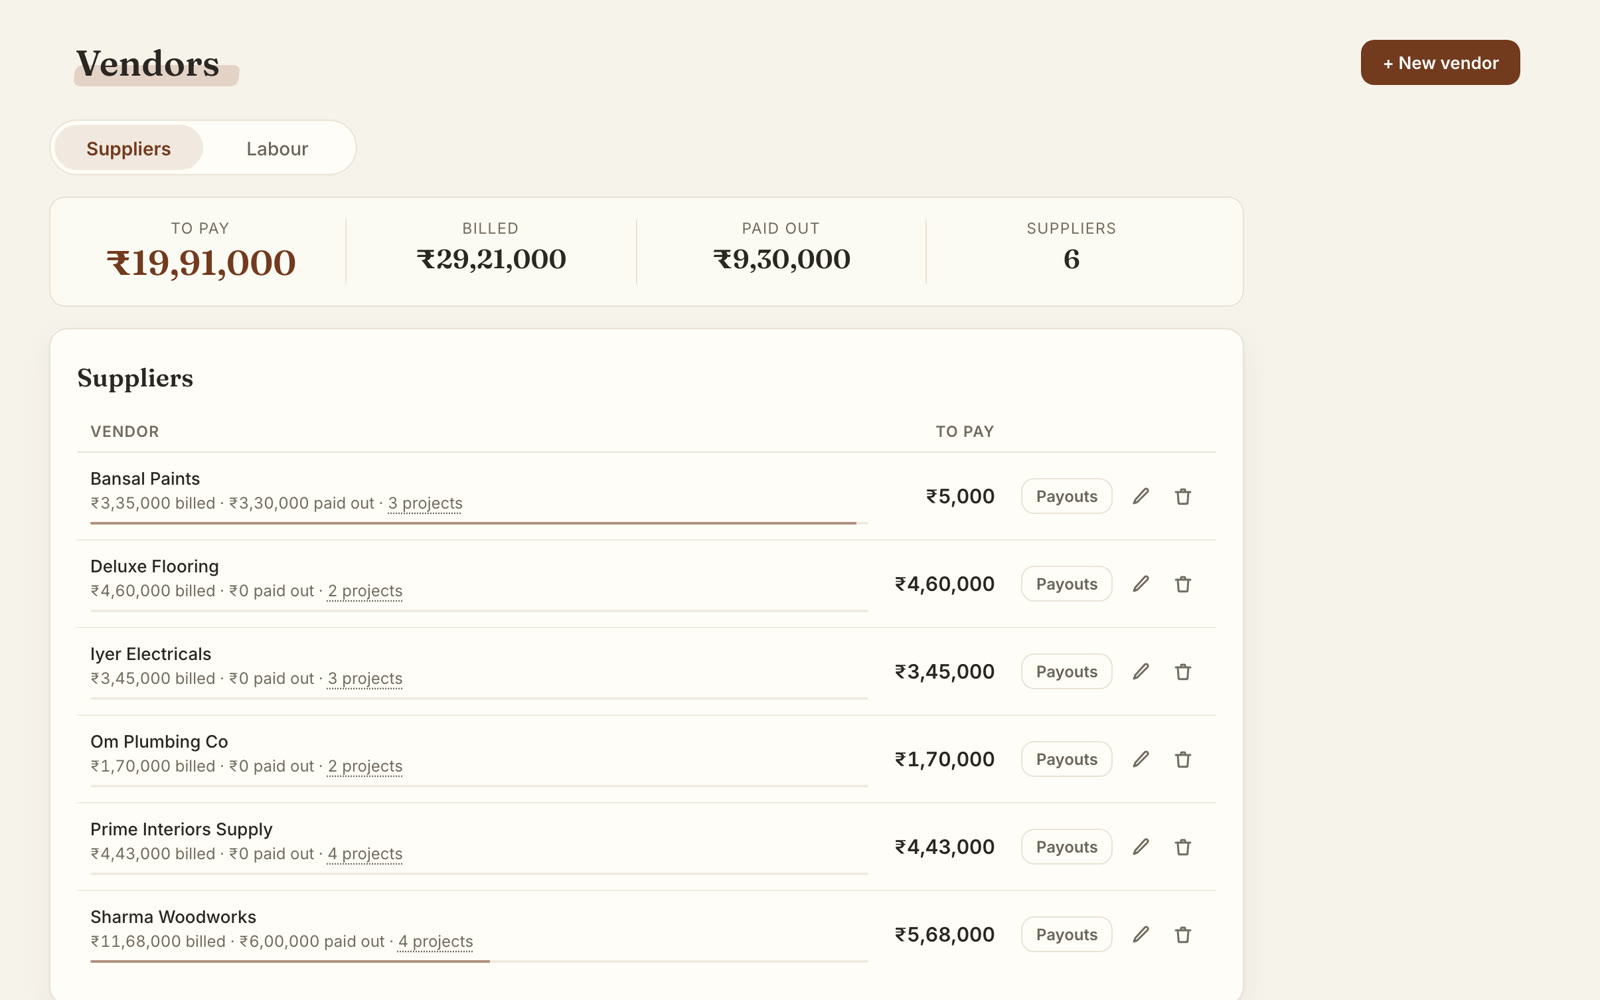This screenshot has width=1600, height=1000.
Task: Click the Deluxe Flooring vendor name
Action: coord(154,567)
